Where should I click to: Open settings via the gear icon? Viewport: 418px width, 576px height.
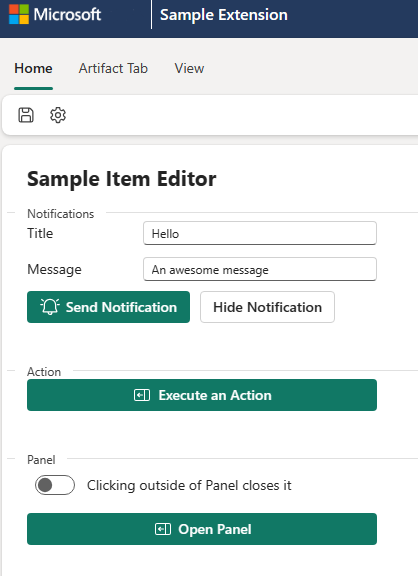tap(58, 115)
